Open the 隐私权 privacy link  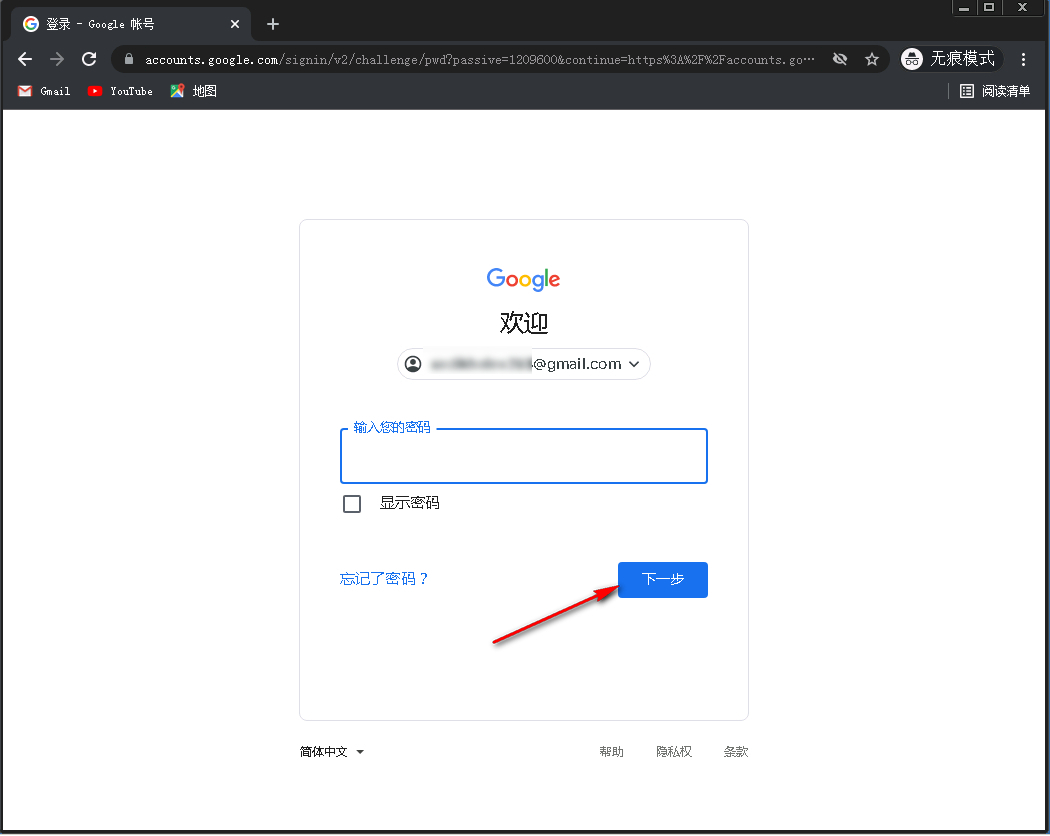674,752
